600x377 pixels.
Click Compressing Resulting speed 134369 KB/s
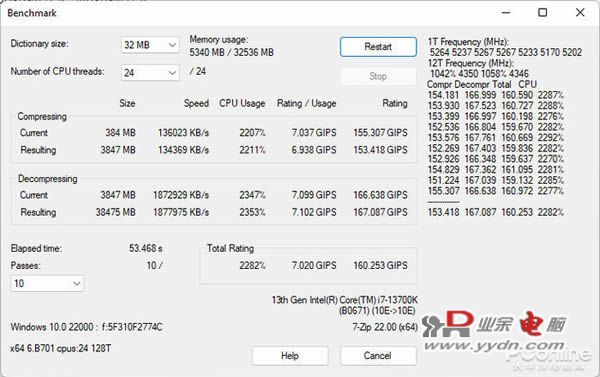point(183,150)
